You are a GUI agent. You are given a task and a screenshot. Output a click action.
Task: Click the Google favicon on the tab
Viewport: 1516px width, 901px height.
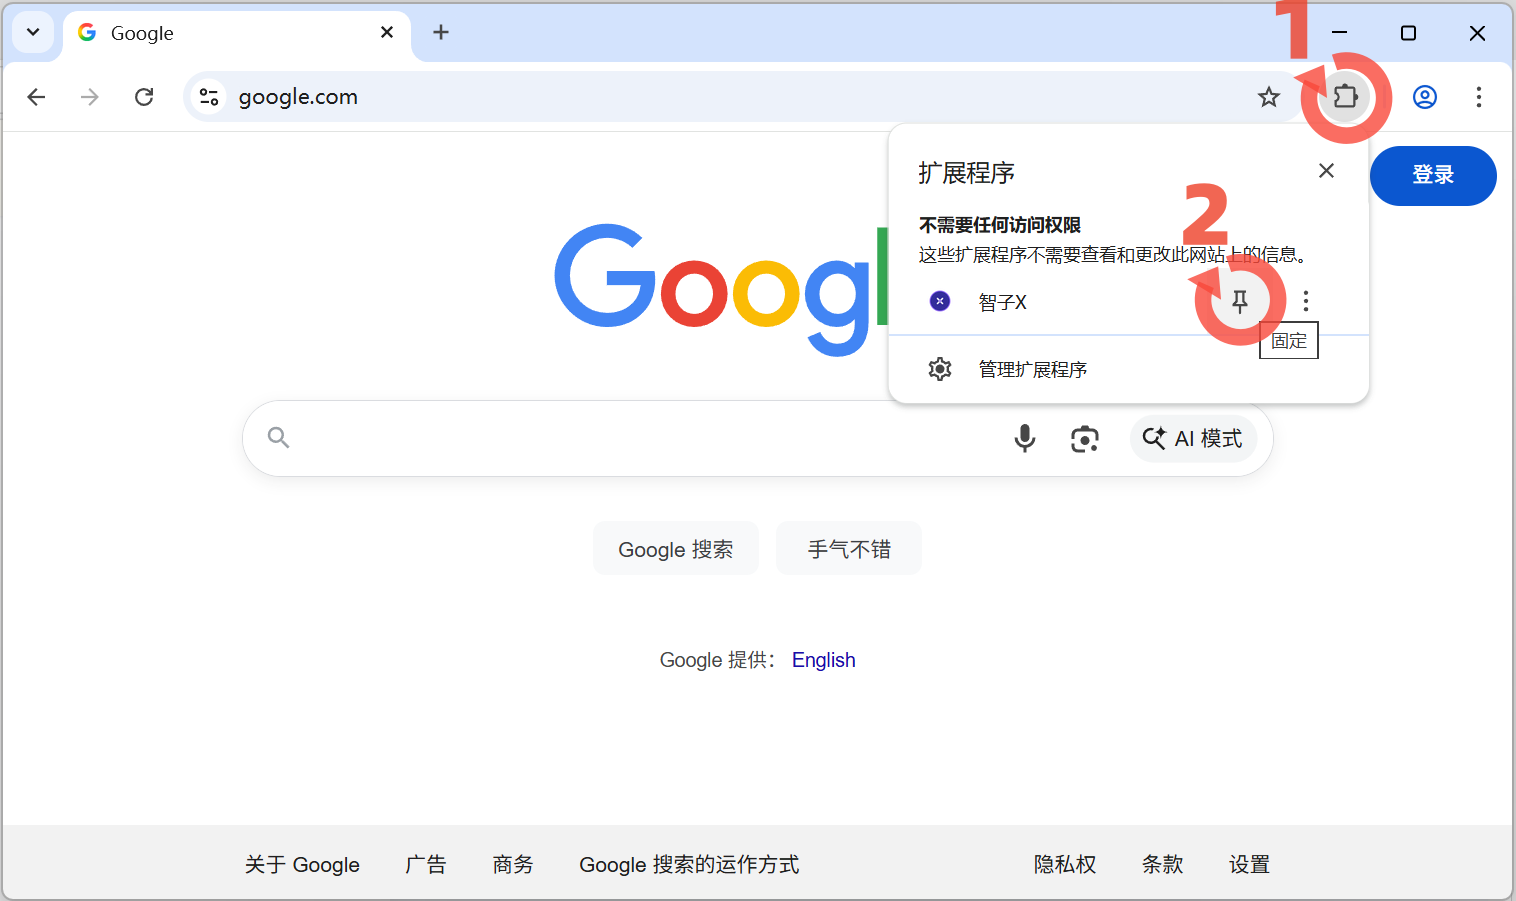87,32
